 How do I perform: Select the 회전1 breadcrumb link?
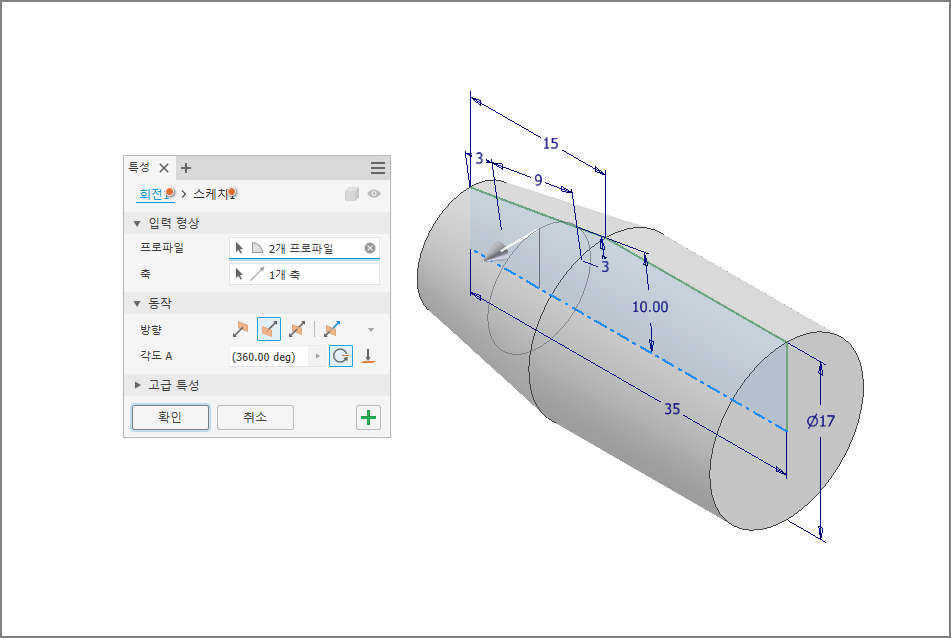click(x=156, y=194)
